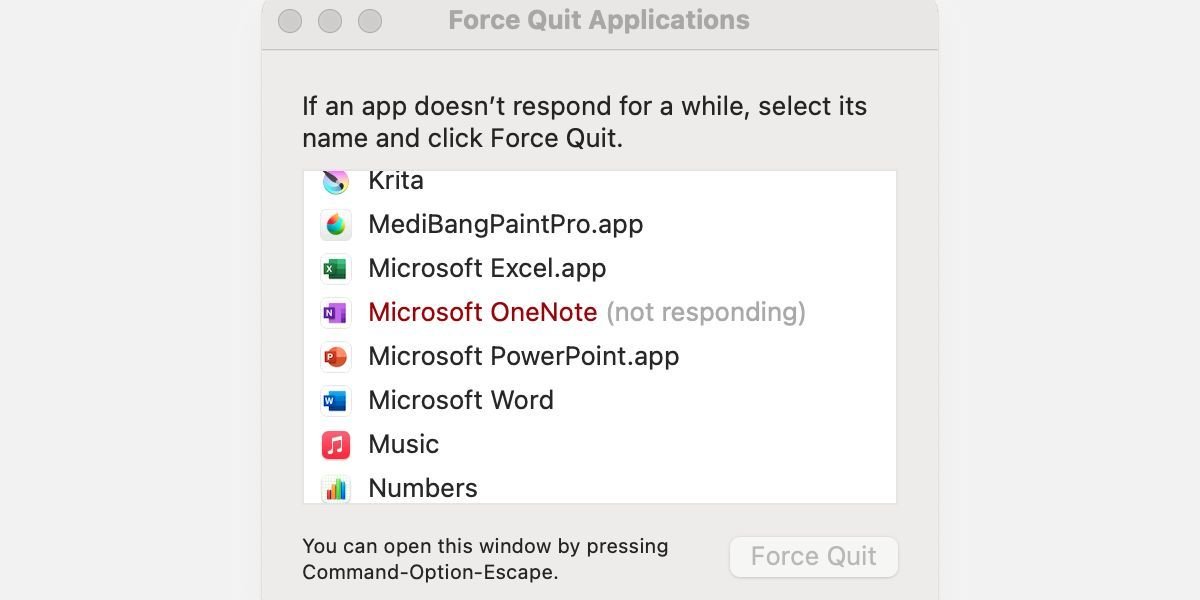Select Microsoft PowerPoint.app entry
This screenshot has width=1200, height=600.
pos(523,357)
